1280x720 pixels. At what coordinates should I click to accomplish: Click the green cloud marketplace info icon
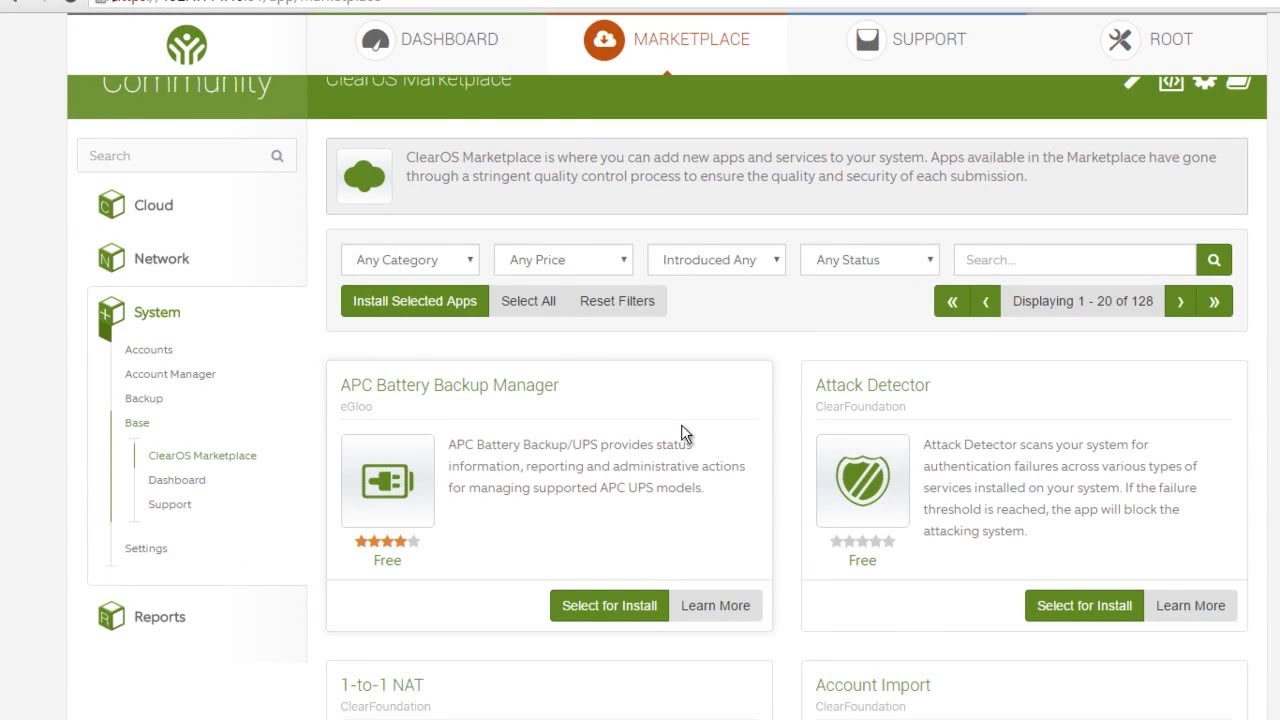click(364, 177)
